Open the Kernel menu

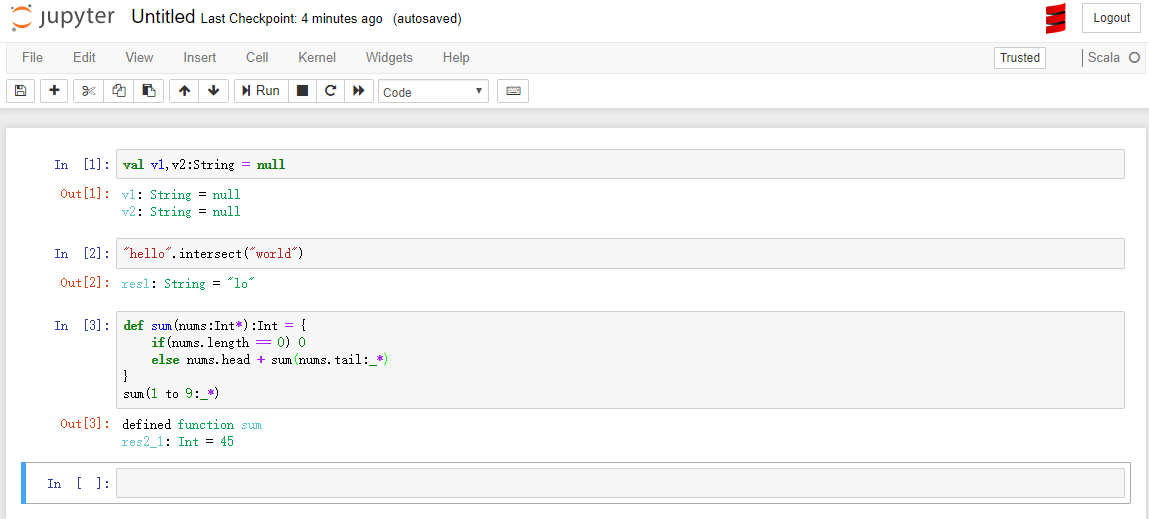317,58
